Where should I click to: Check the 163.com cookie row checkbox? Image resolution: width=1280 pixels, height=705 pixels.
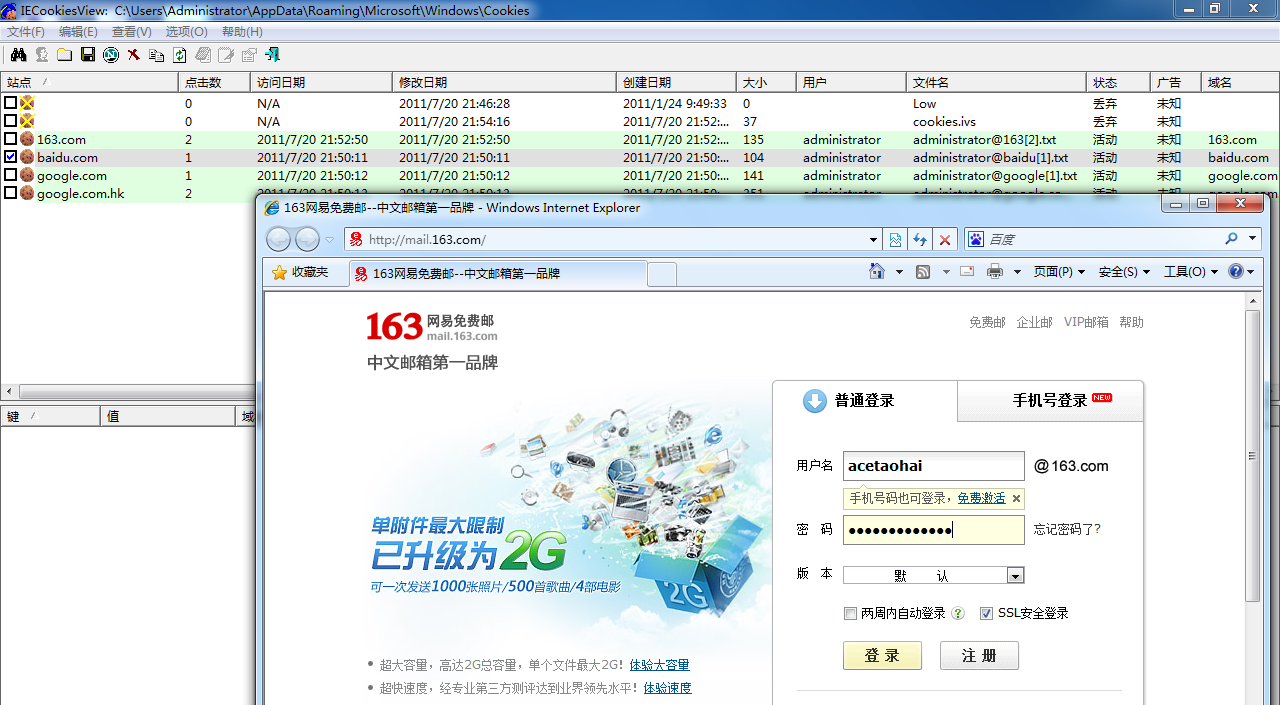[10, 139]
